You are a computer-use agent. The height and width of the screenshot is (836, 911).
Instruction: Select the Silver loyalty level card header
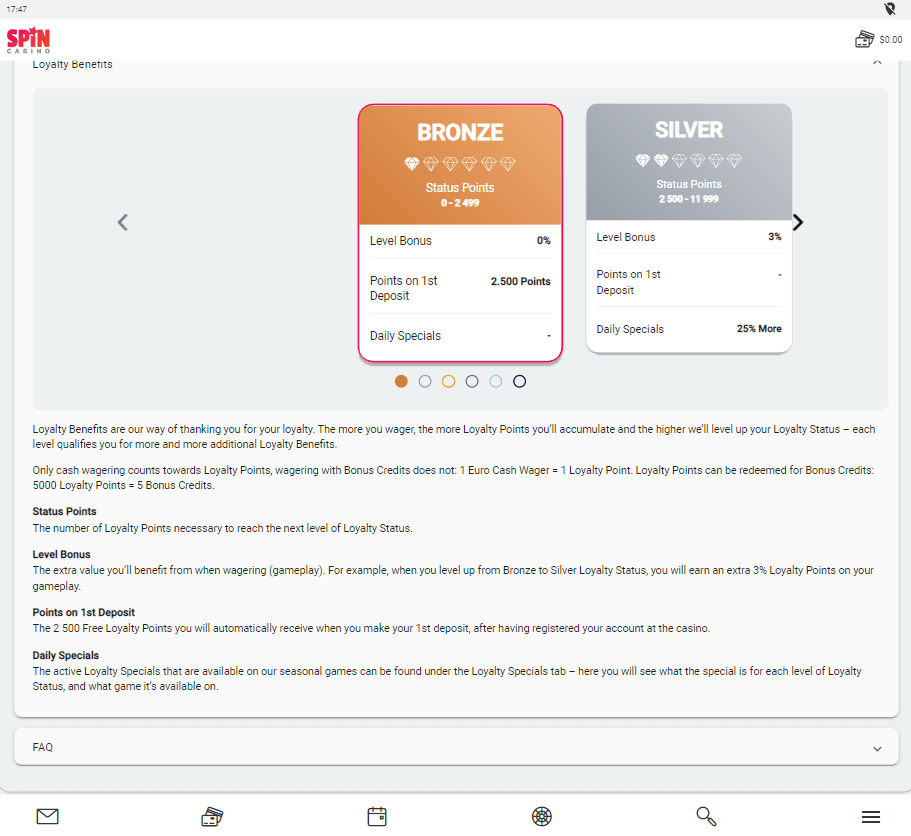click(x=689, y=162)
